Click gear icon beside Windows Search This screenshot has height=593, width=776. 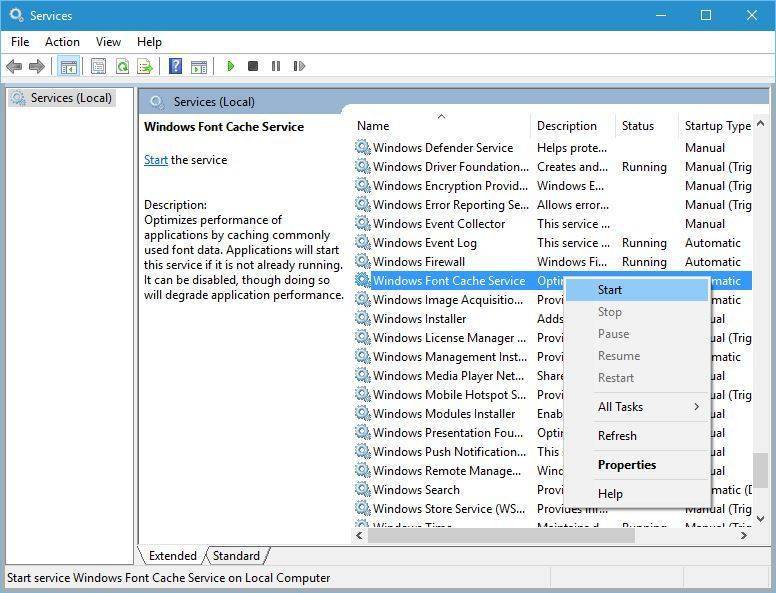(x=363, y=489)
